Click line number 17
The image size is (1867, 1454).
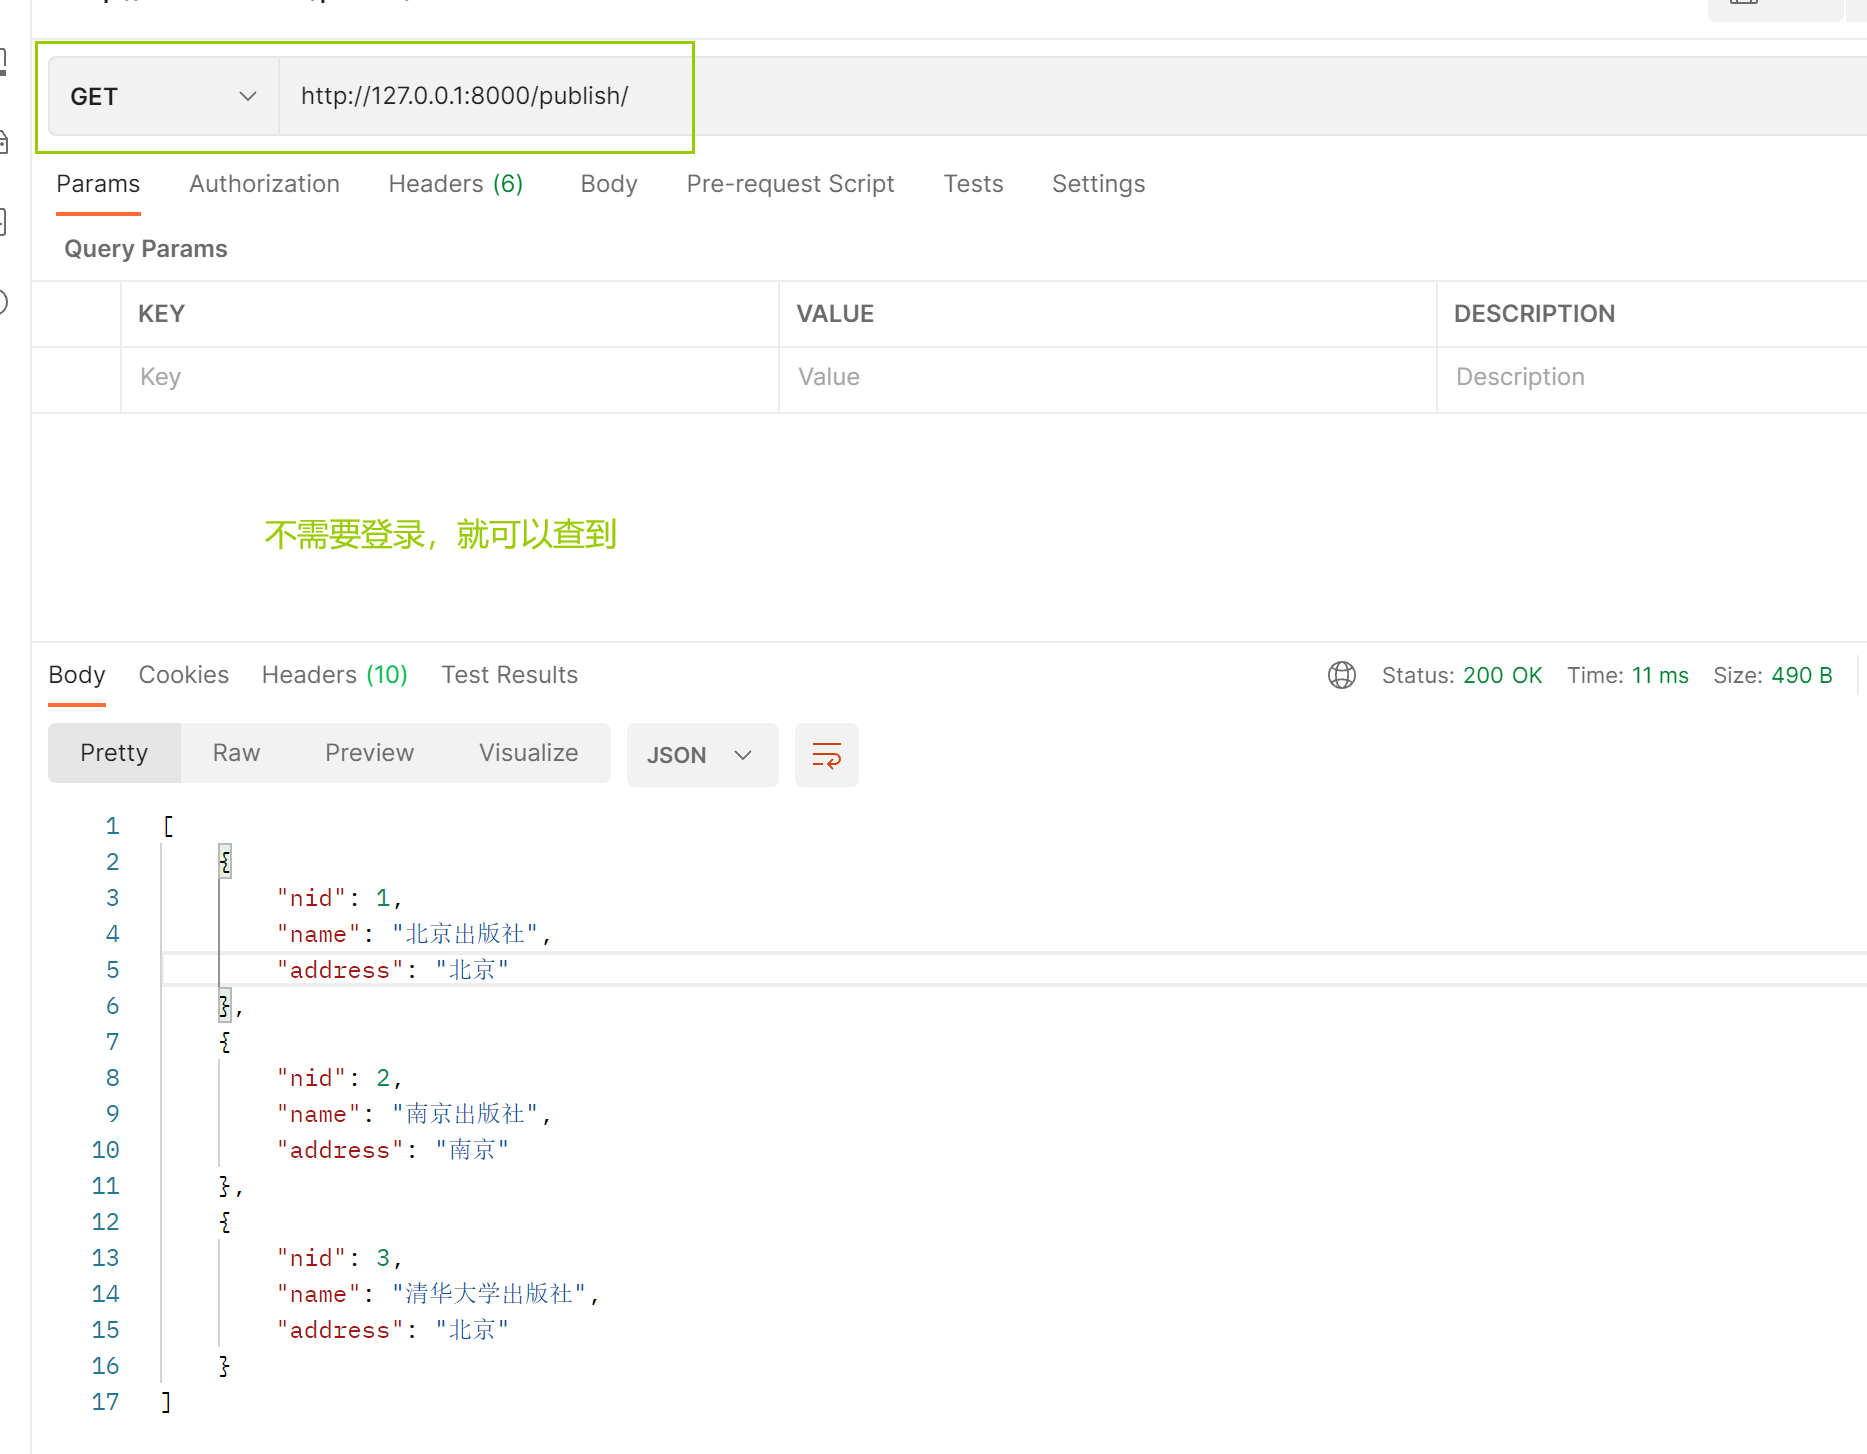[105, 1402]
